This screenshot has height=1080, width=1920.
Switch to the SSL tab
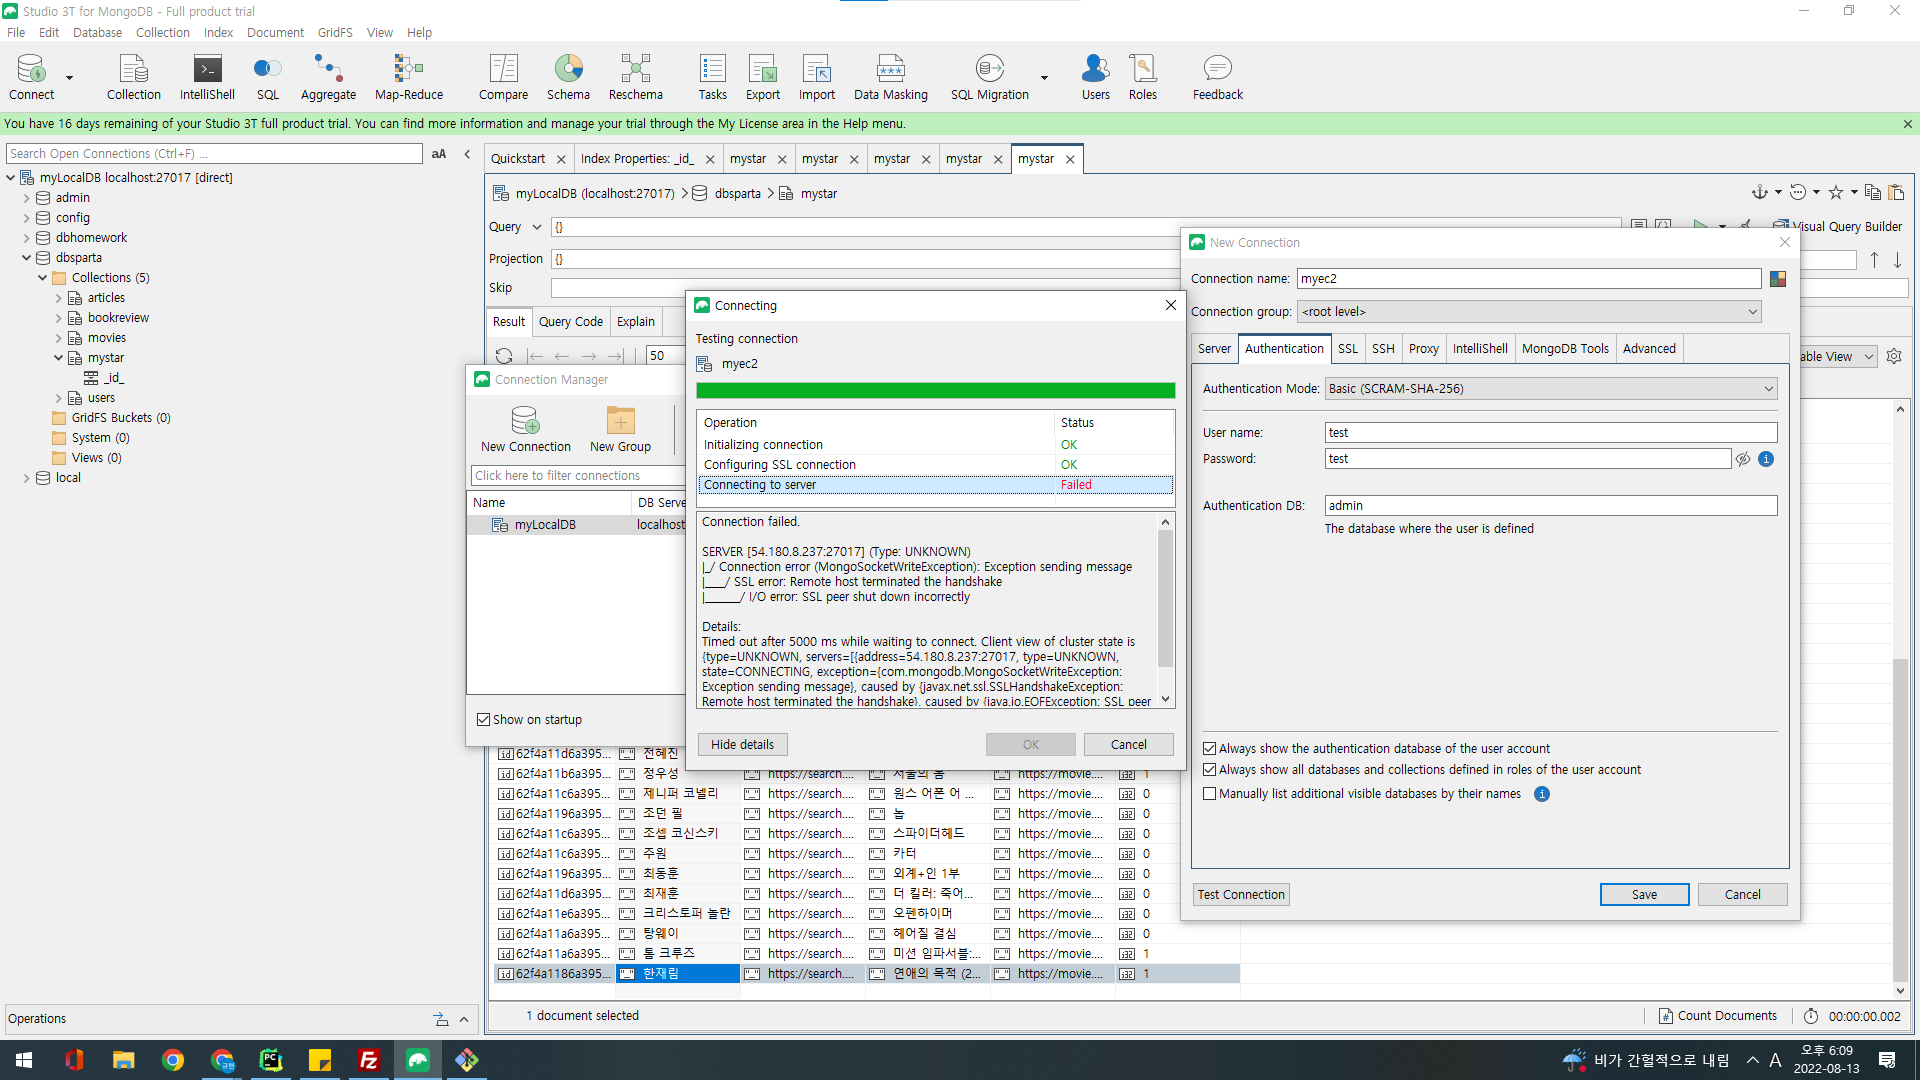1348,349
